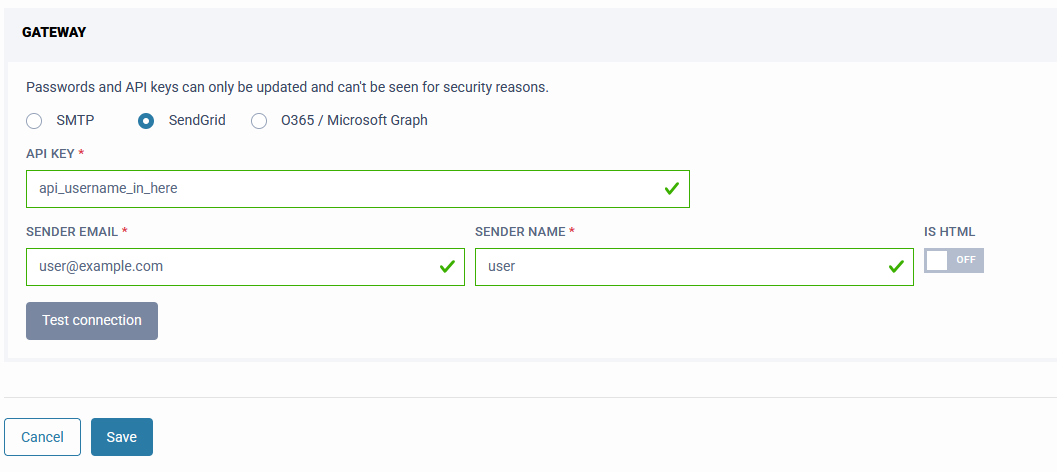The width and height of the screenshot is (1057, 472).
Task: Click the IS HTML label text
Action: click(x=949, y=232)
